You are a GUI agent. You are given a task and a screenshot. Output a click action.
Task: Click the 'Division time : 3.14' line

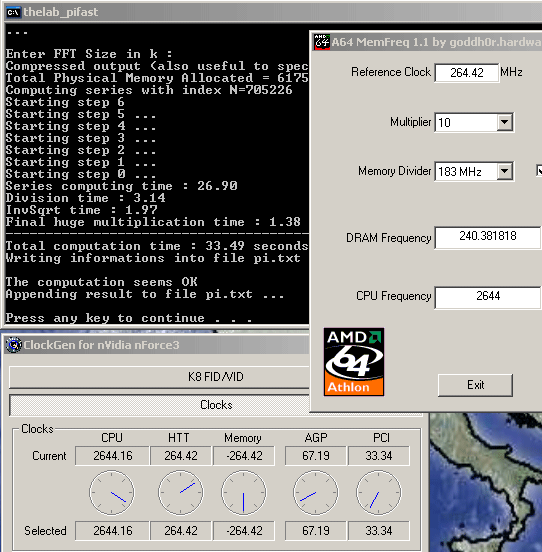(86, 198)
